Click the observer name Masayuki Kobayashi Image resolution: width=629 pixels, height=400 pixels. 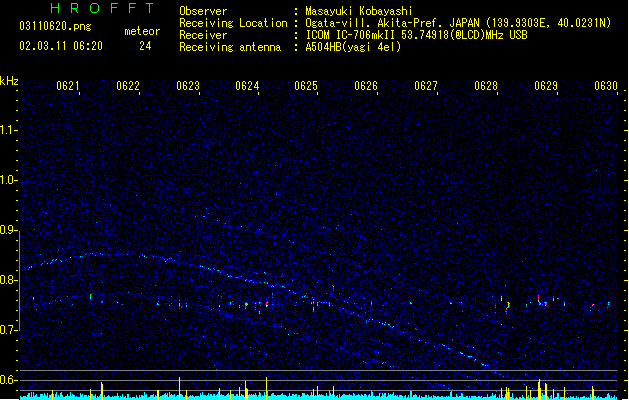(x=359, y=11)
